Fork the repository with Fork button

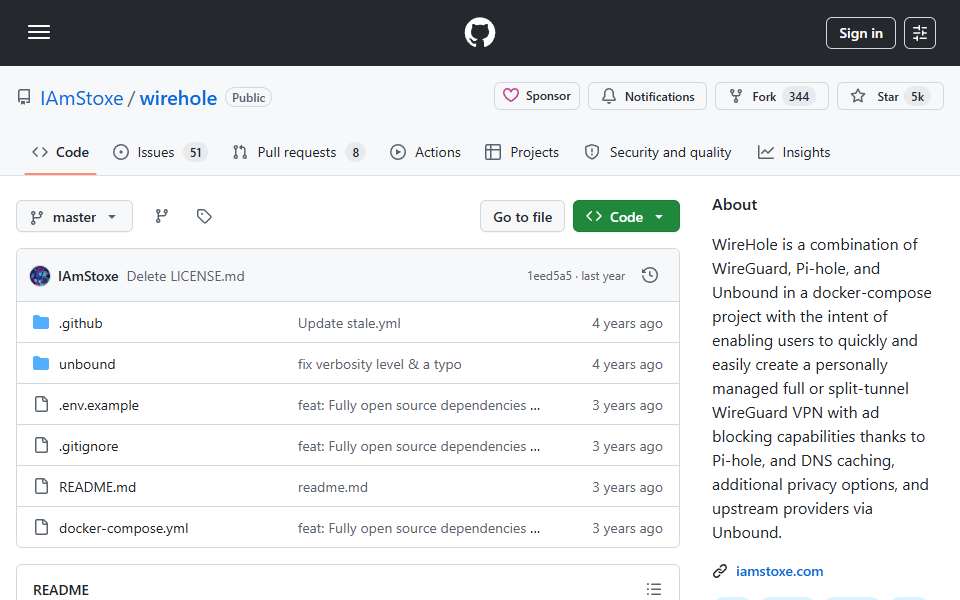[x=771, y=96]
